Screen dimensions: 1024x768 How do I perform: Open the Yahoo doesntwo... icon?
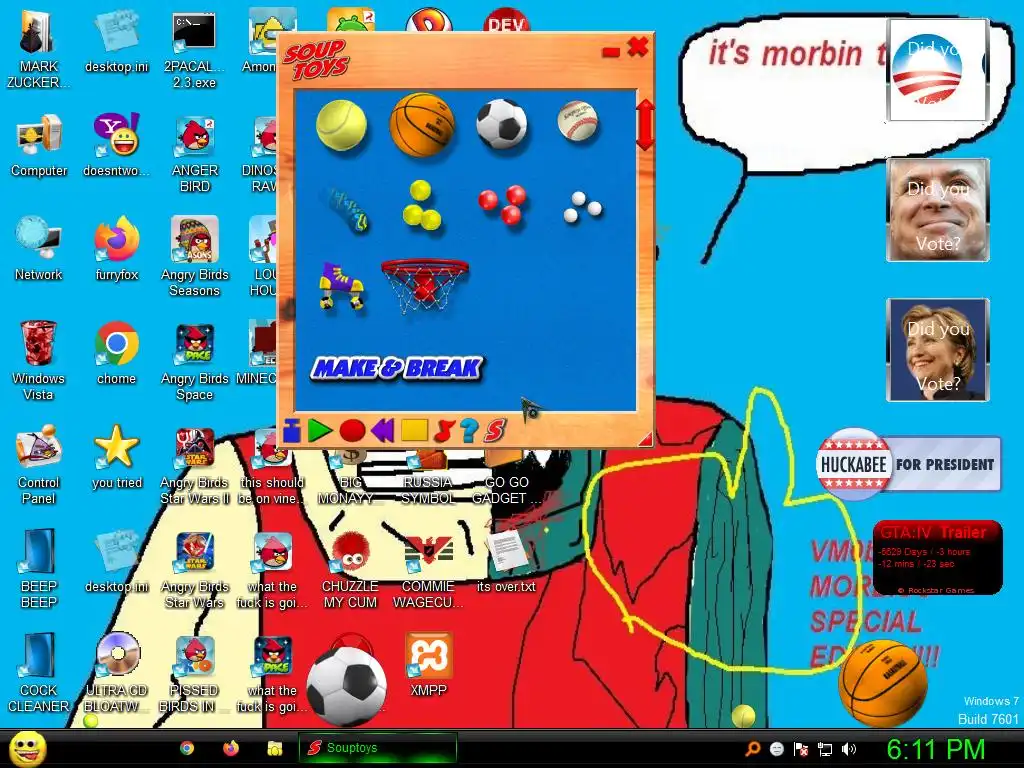(x=116, y=145)
